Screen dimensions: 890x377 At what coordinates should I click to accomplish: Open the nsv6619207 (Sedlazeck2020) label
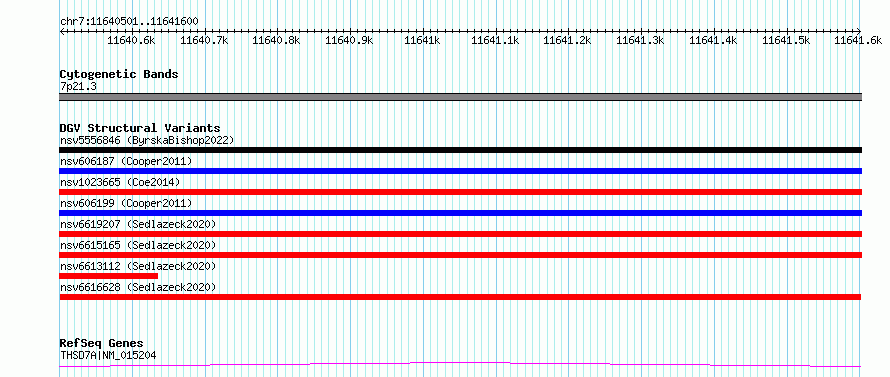click(x=138, y=224)
